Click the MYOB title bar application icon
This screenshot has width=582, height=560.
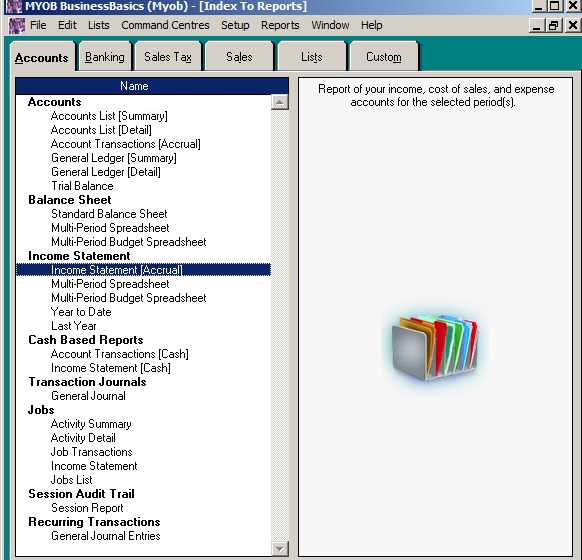point(14,6)
